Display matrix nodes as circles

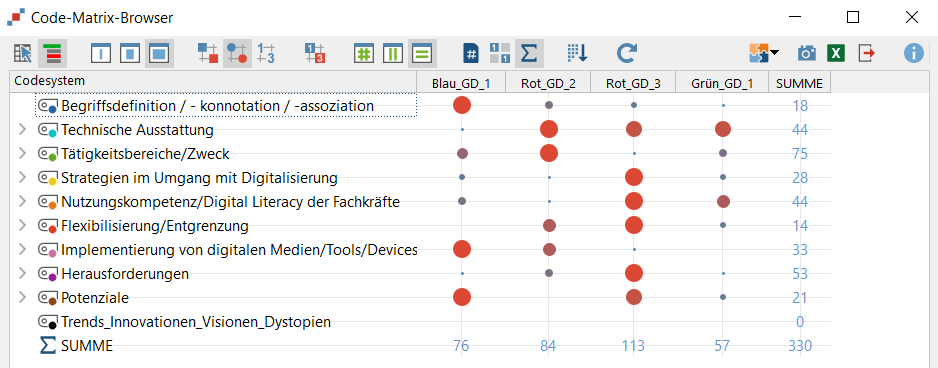click(237, 54)
